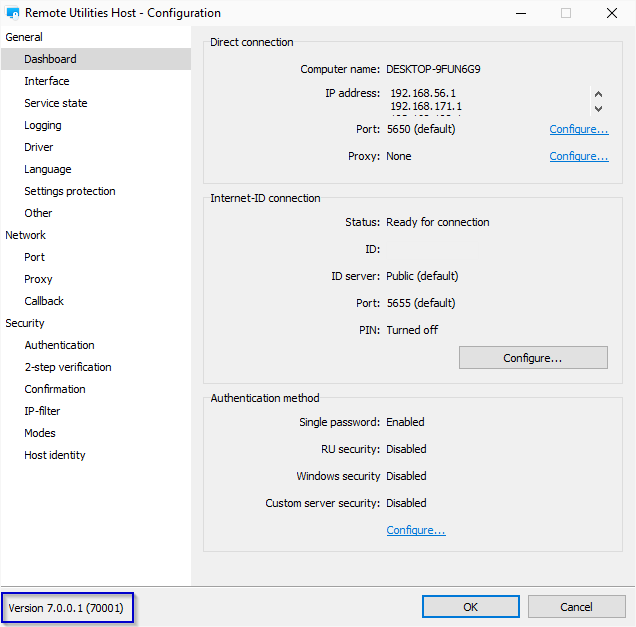Go to the Driver settings page
This screenshot has width=636, height=627.
tap(39, 147)
